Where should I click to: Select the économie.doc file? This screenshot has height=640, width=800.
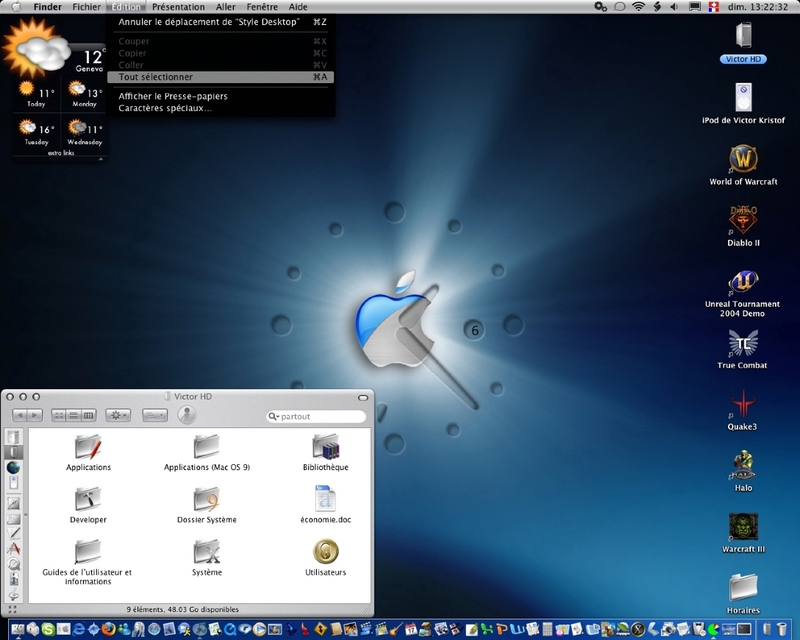(x=326, y=505)
